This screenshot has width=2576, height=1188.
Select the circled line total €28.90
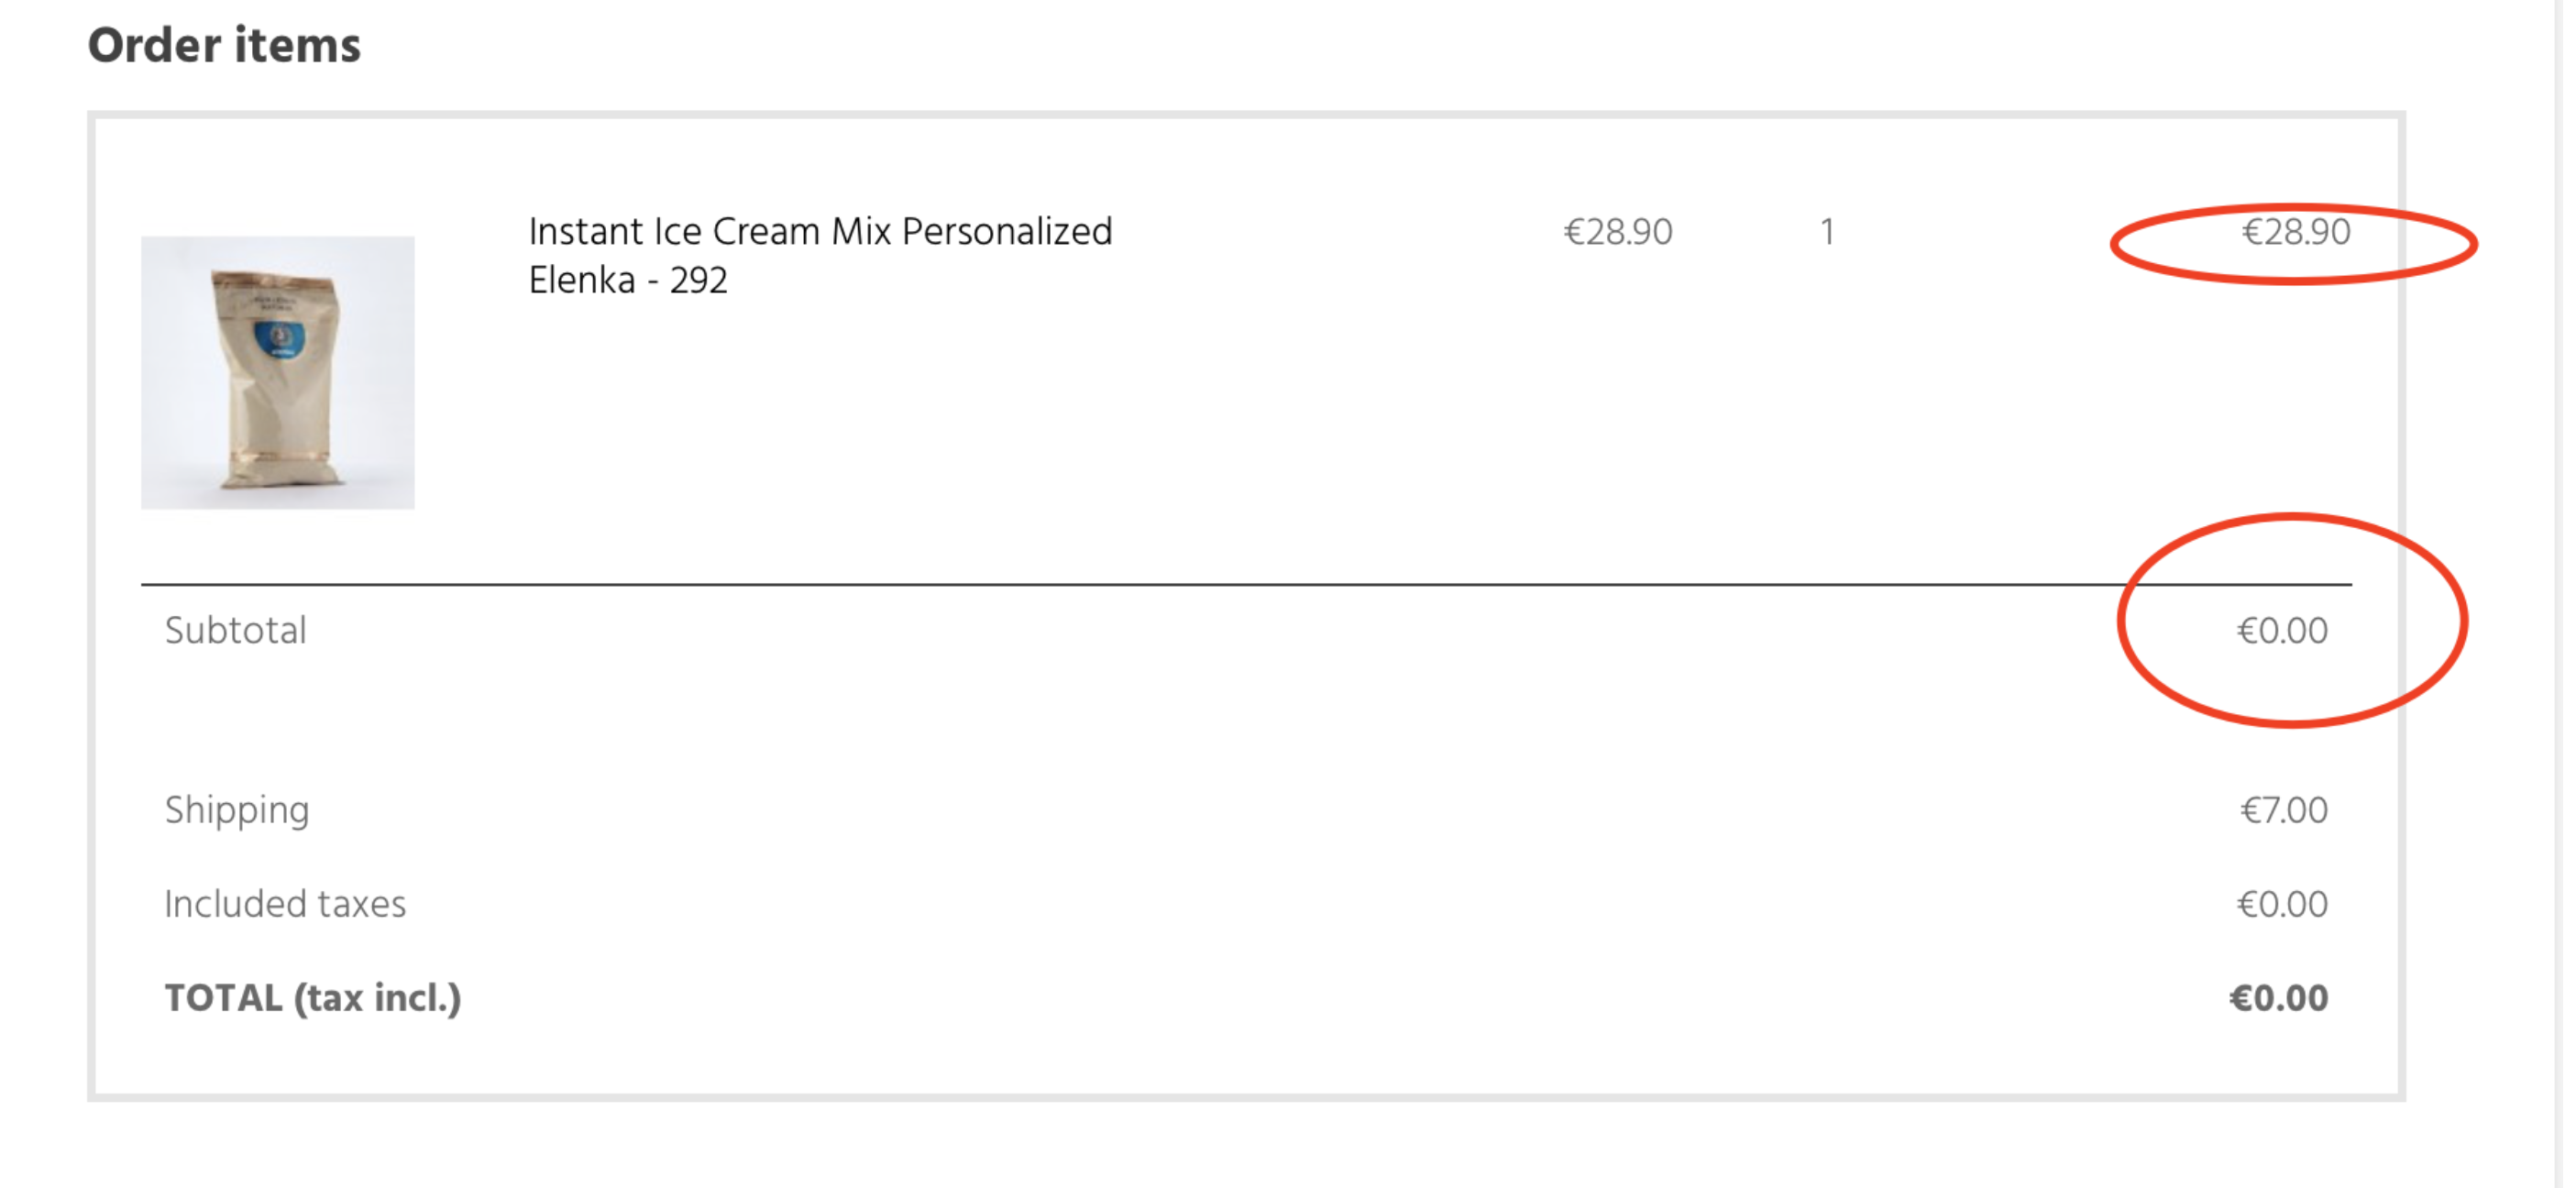point(2295,232)
